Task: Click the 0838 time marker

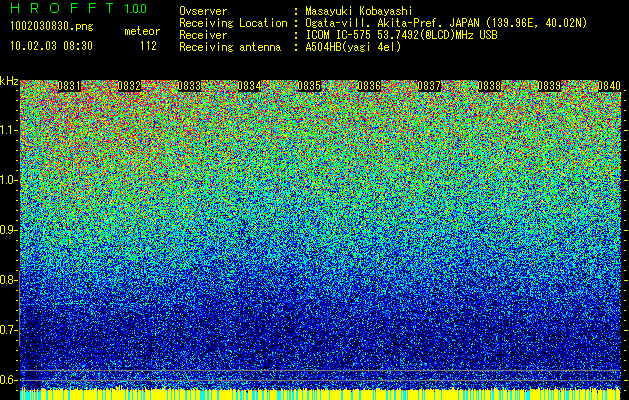Action: 489,86
